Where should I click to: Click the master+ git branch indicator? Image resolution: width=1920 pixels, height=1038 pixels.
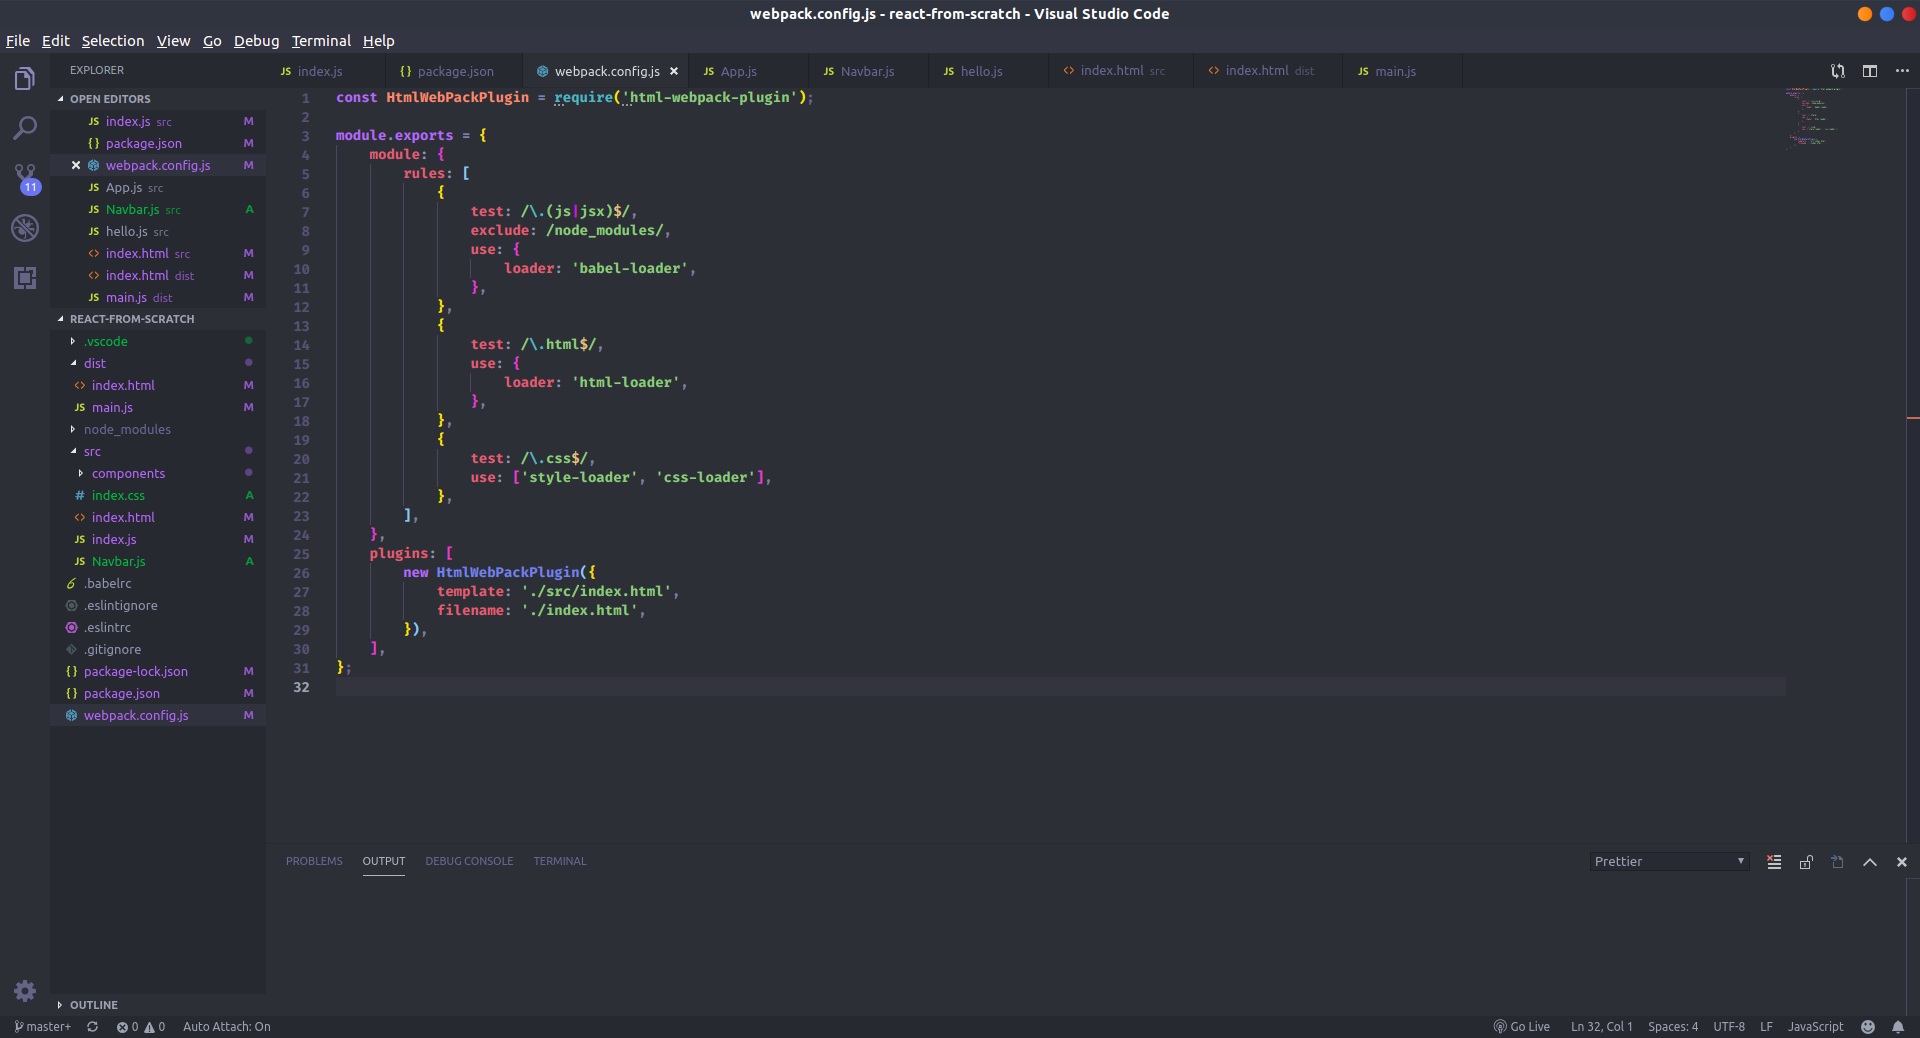pyautogui.click(x=43, y=1027)
